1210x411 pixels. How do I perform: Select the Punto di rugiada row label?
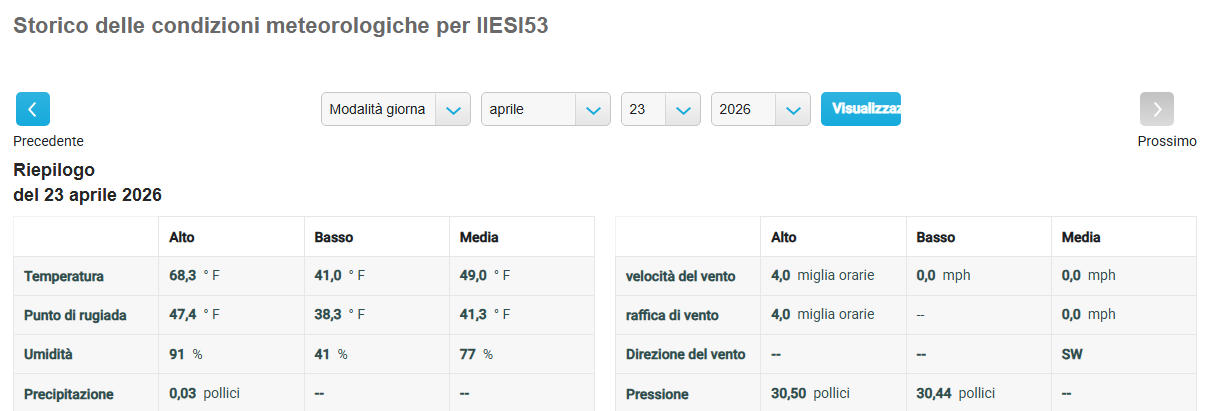coord(75,315)
